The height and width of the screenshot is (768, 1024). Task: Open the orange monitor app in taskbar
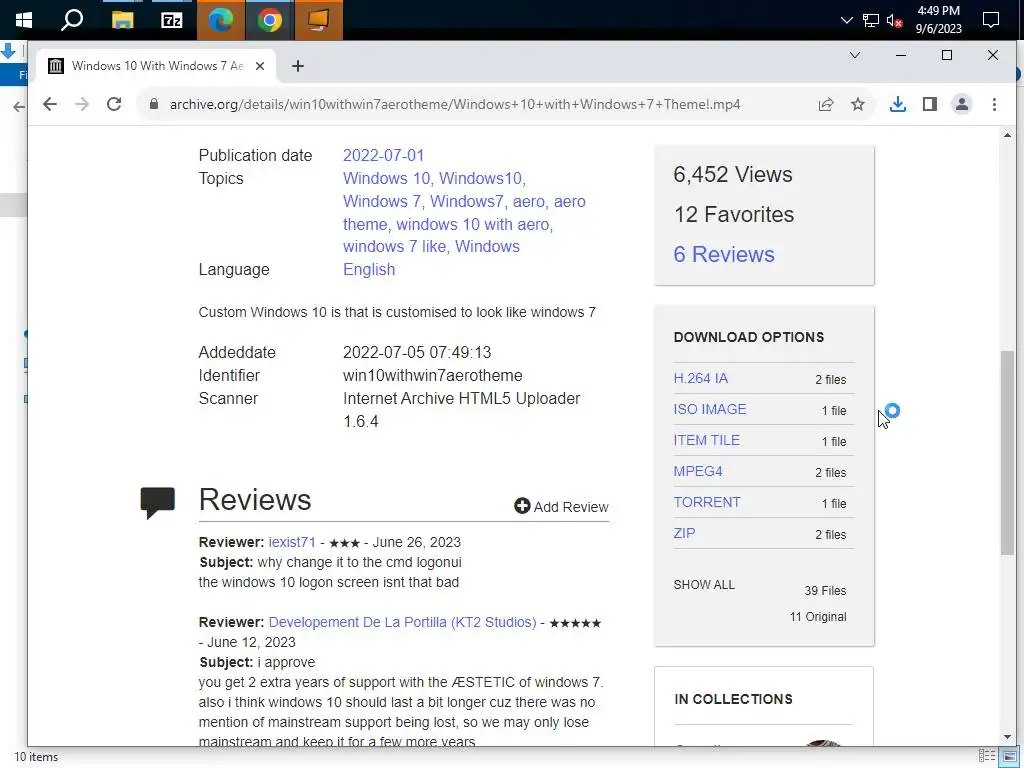[319, 20]
